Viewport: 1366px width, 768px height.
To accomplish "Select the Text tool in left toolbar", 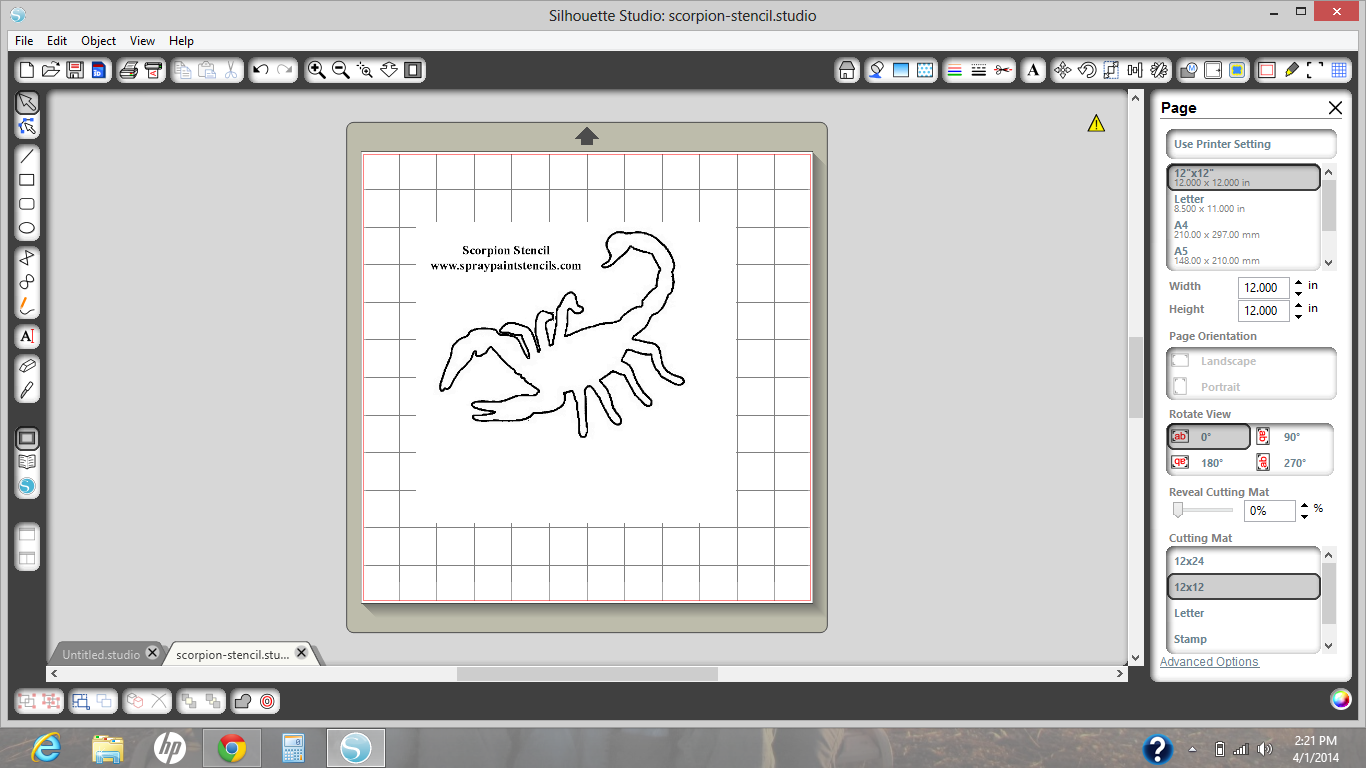I will click(27, 337).
